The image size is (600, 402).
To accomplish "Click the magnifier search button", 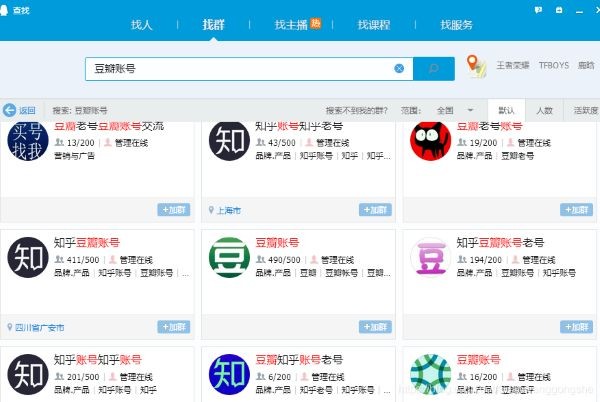I will pos(433,68).
